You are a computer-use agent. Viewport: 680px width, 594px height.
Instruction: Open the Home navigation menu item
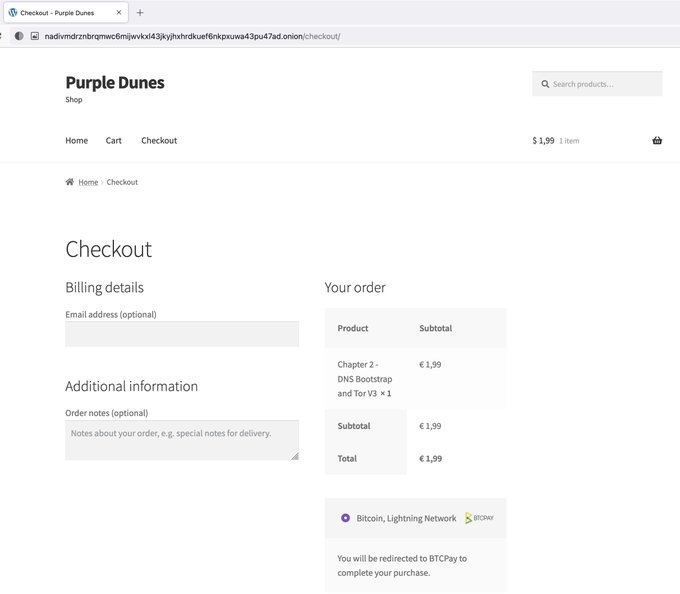[x=76, y=141]
